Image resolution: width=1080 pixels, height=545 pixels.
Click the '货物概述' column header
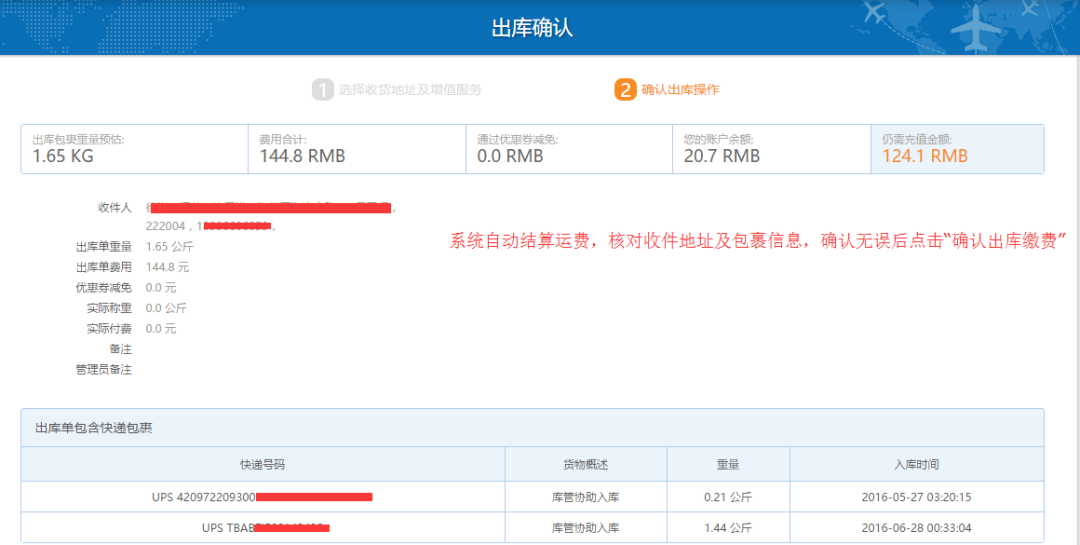pos(585,465)
